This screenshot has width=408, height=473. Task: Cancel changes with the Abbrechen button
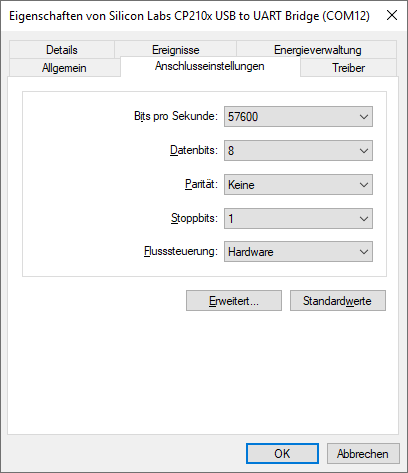(363, 454)
